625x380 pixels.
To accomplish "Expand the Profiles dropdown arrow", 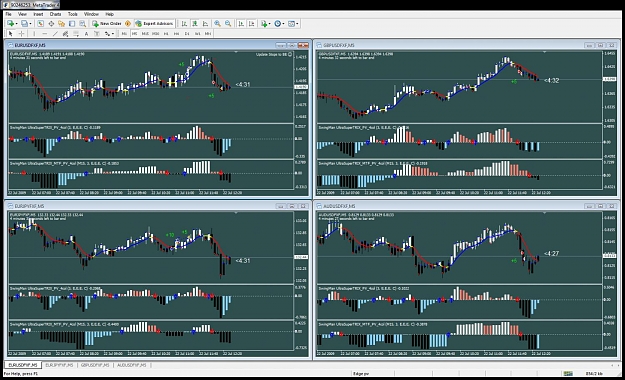I will click(x=30, y=24).
